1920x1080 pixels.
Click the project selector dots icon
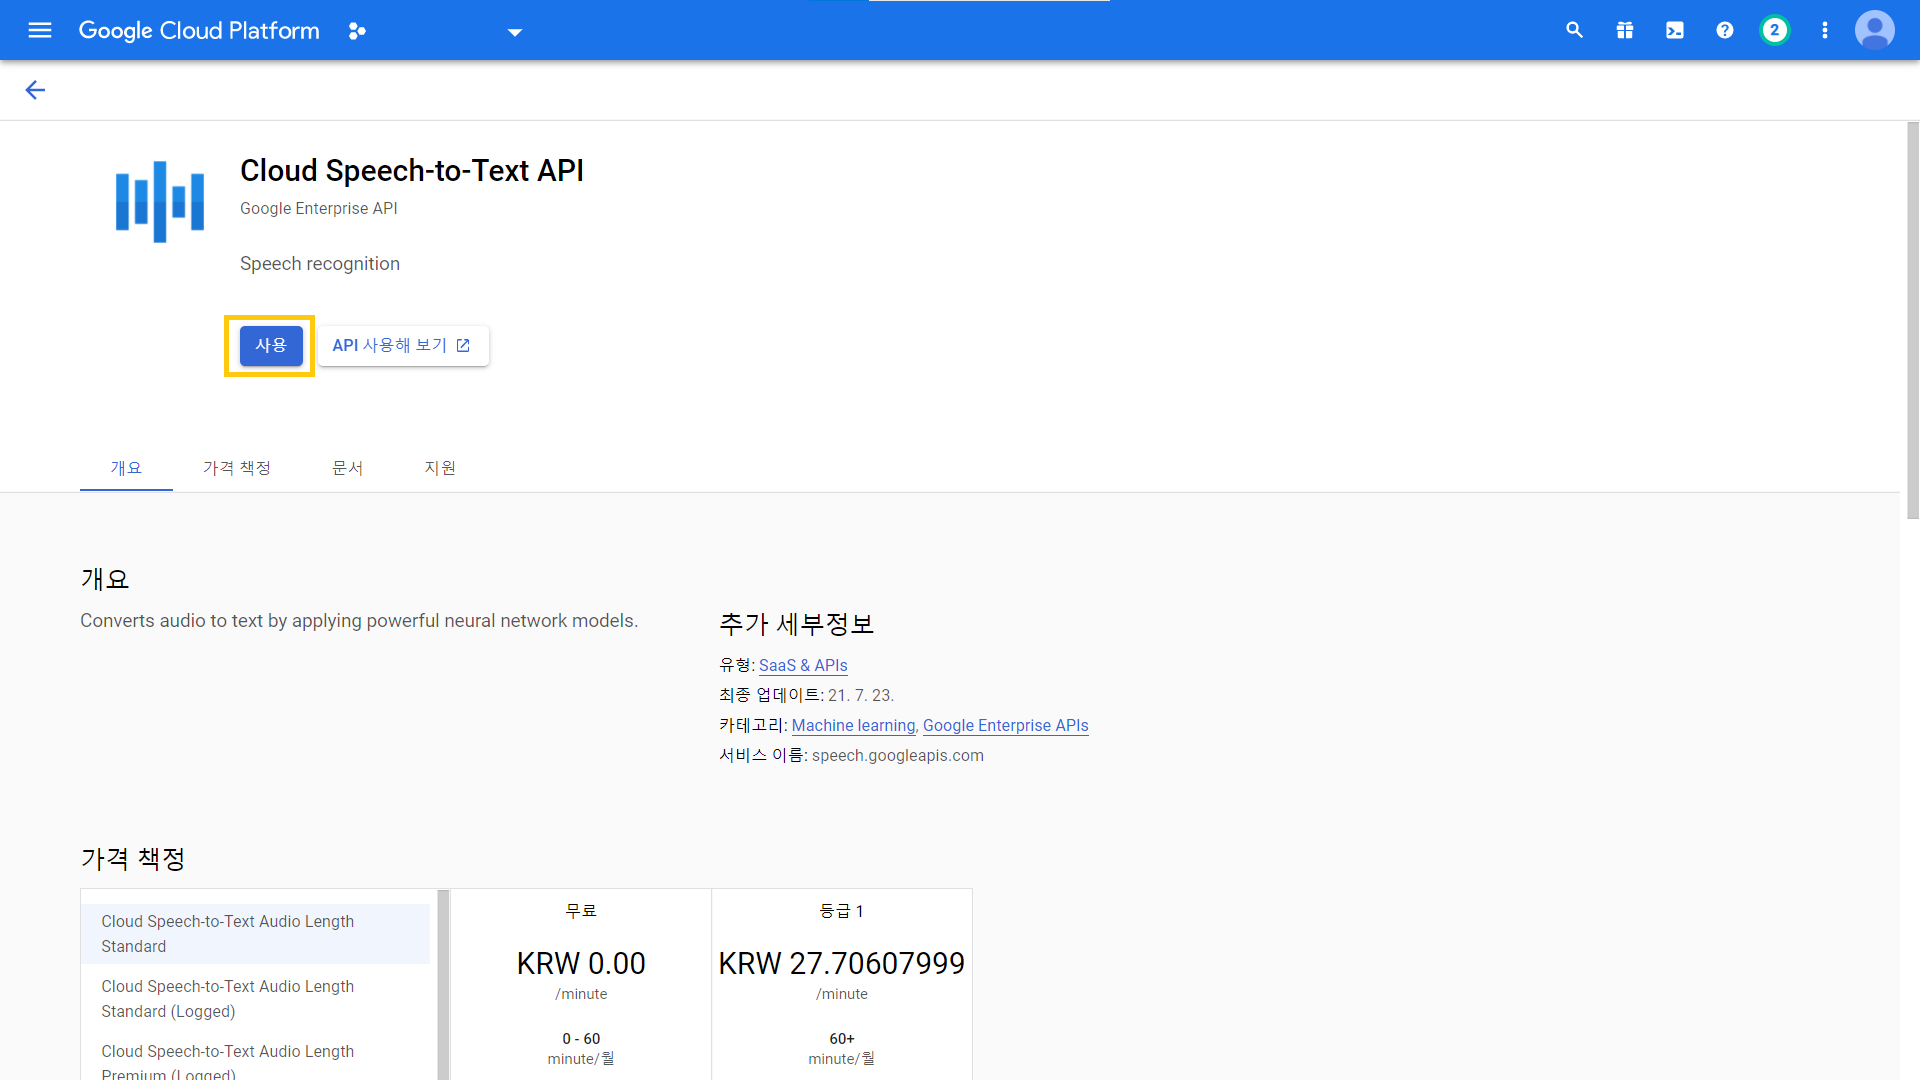[x=357, y=31]
